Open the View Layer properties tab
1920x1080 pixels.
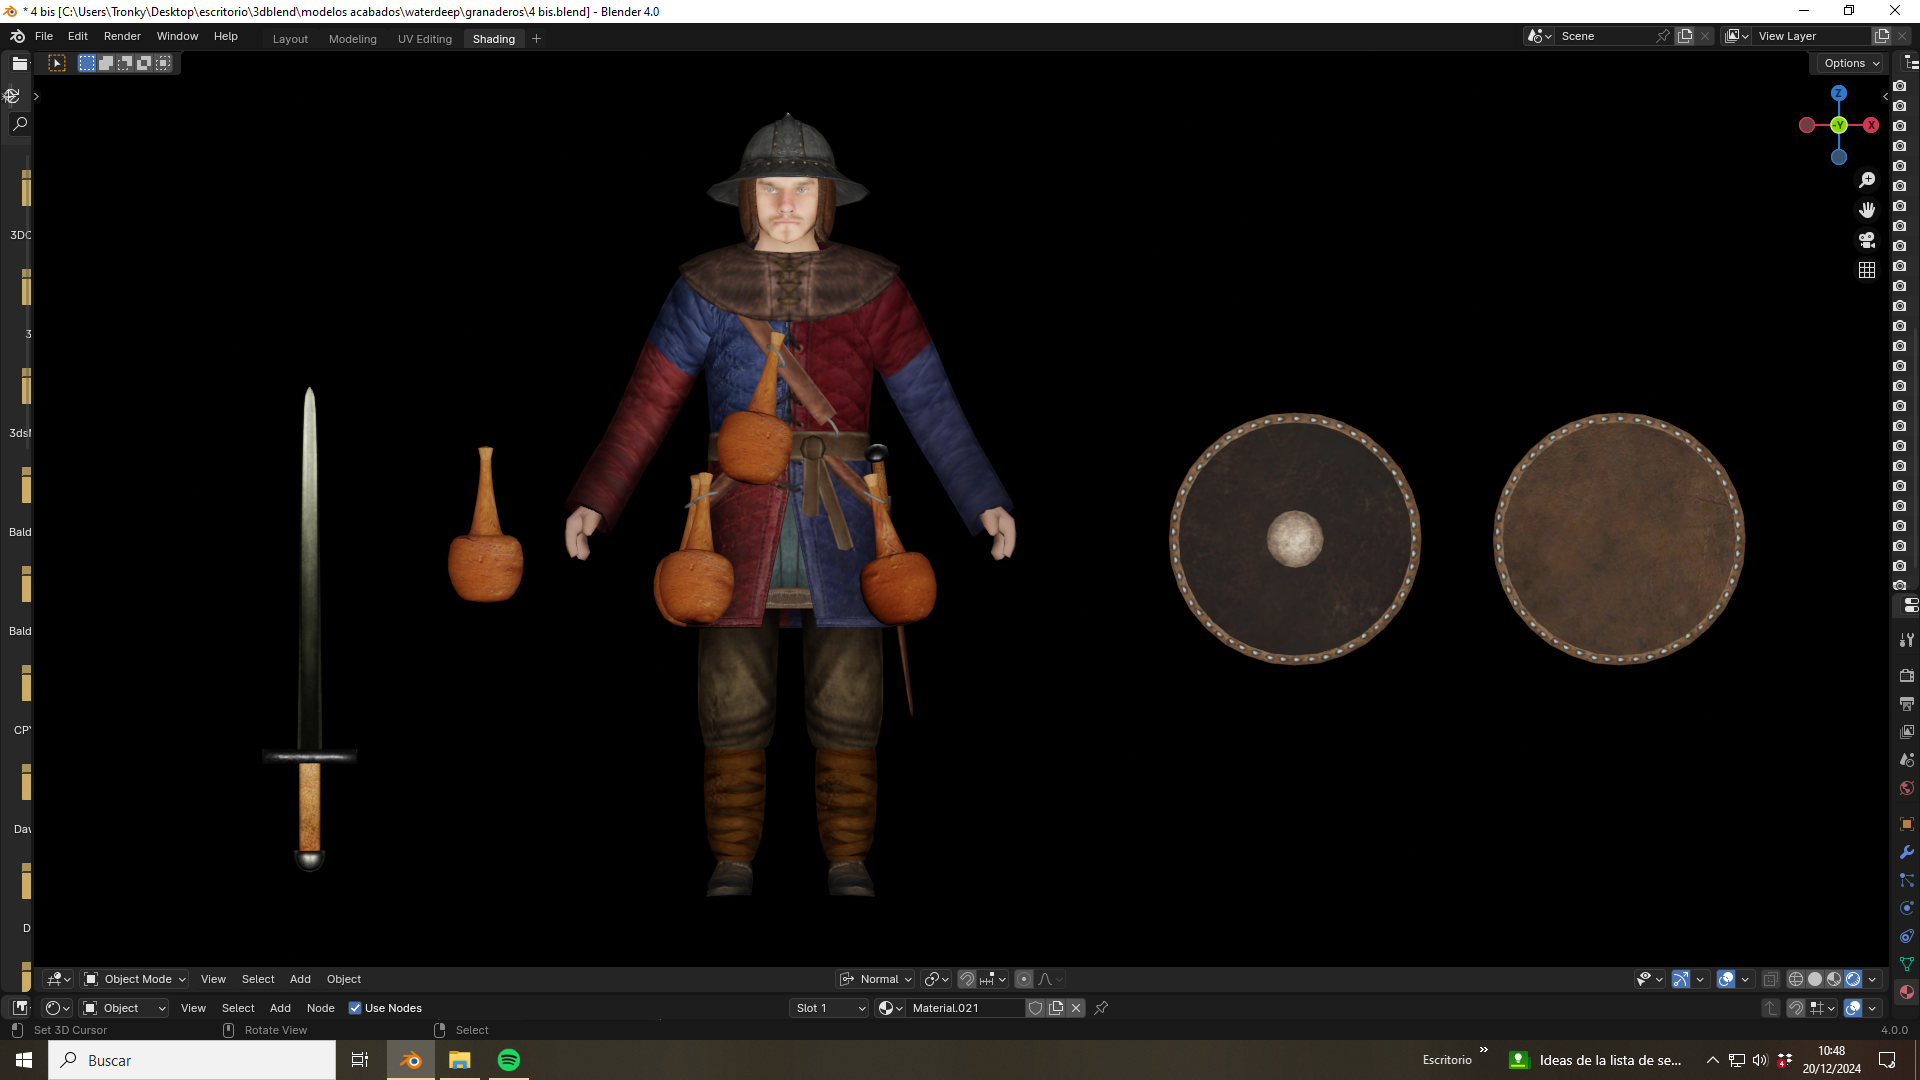(1906, 732)
